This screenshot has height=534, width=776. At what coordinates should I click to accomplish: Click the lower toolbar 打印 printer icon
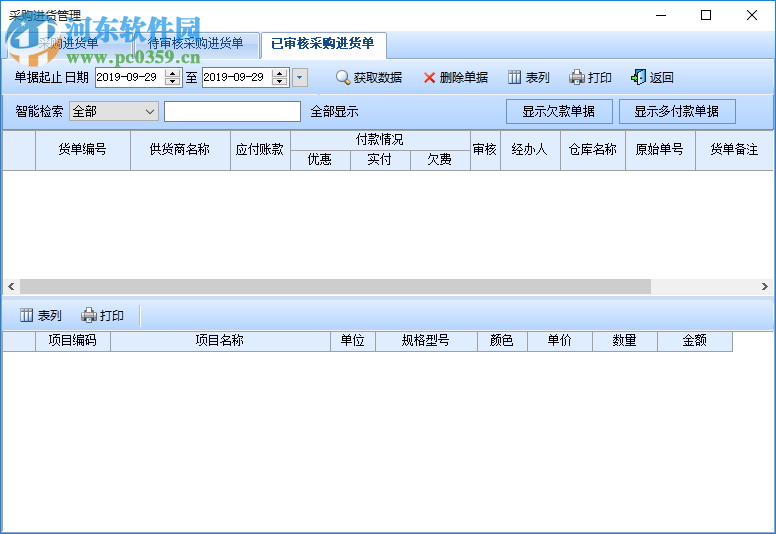89,315
